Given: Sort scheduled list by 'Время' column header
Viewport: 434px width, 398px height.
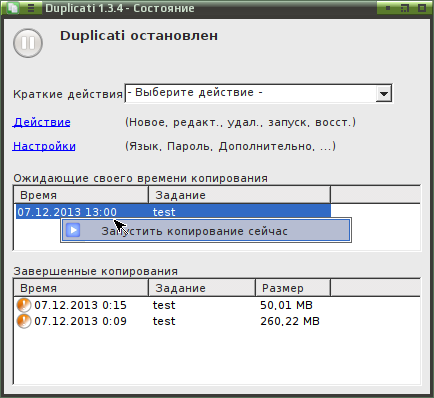Looking at the screenshot, I should 81,195.
